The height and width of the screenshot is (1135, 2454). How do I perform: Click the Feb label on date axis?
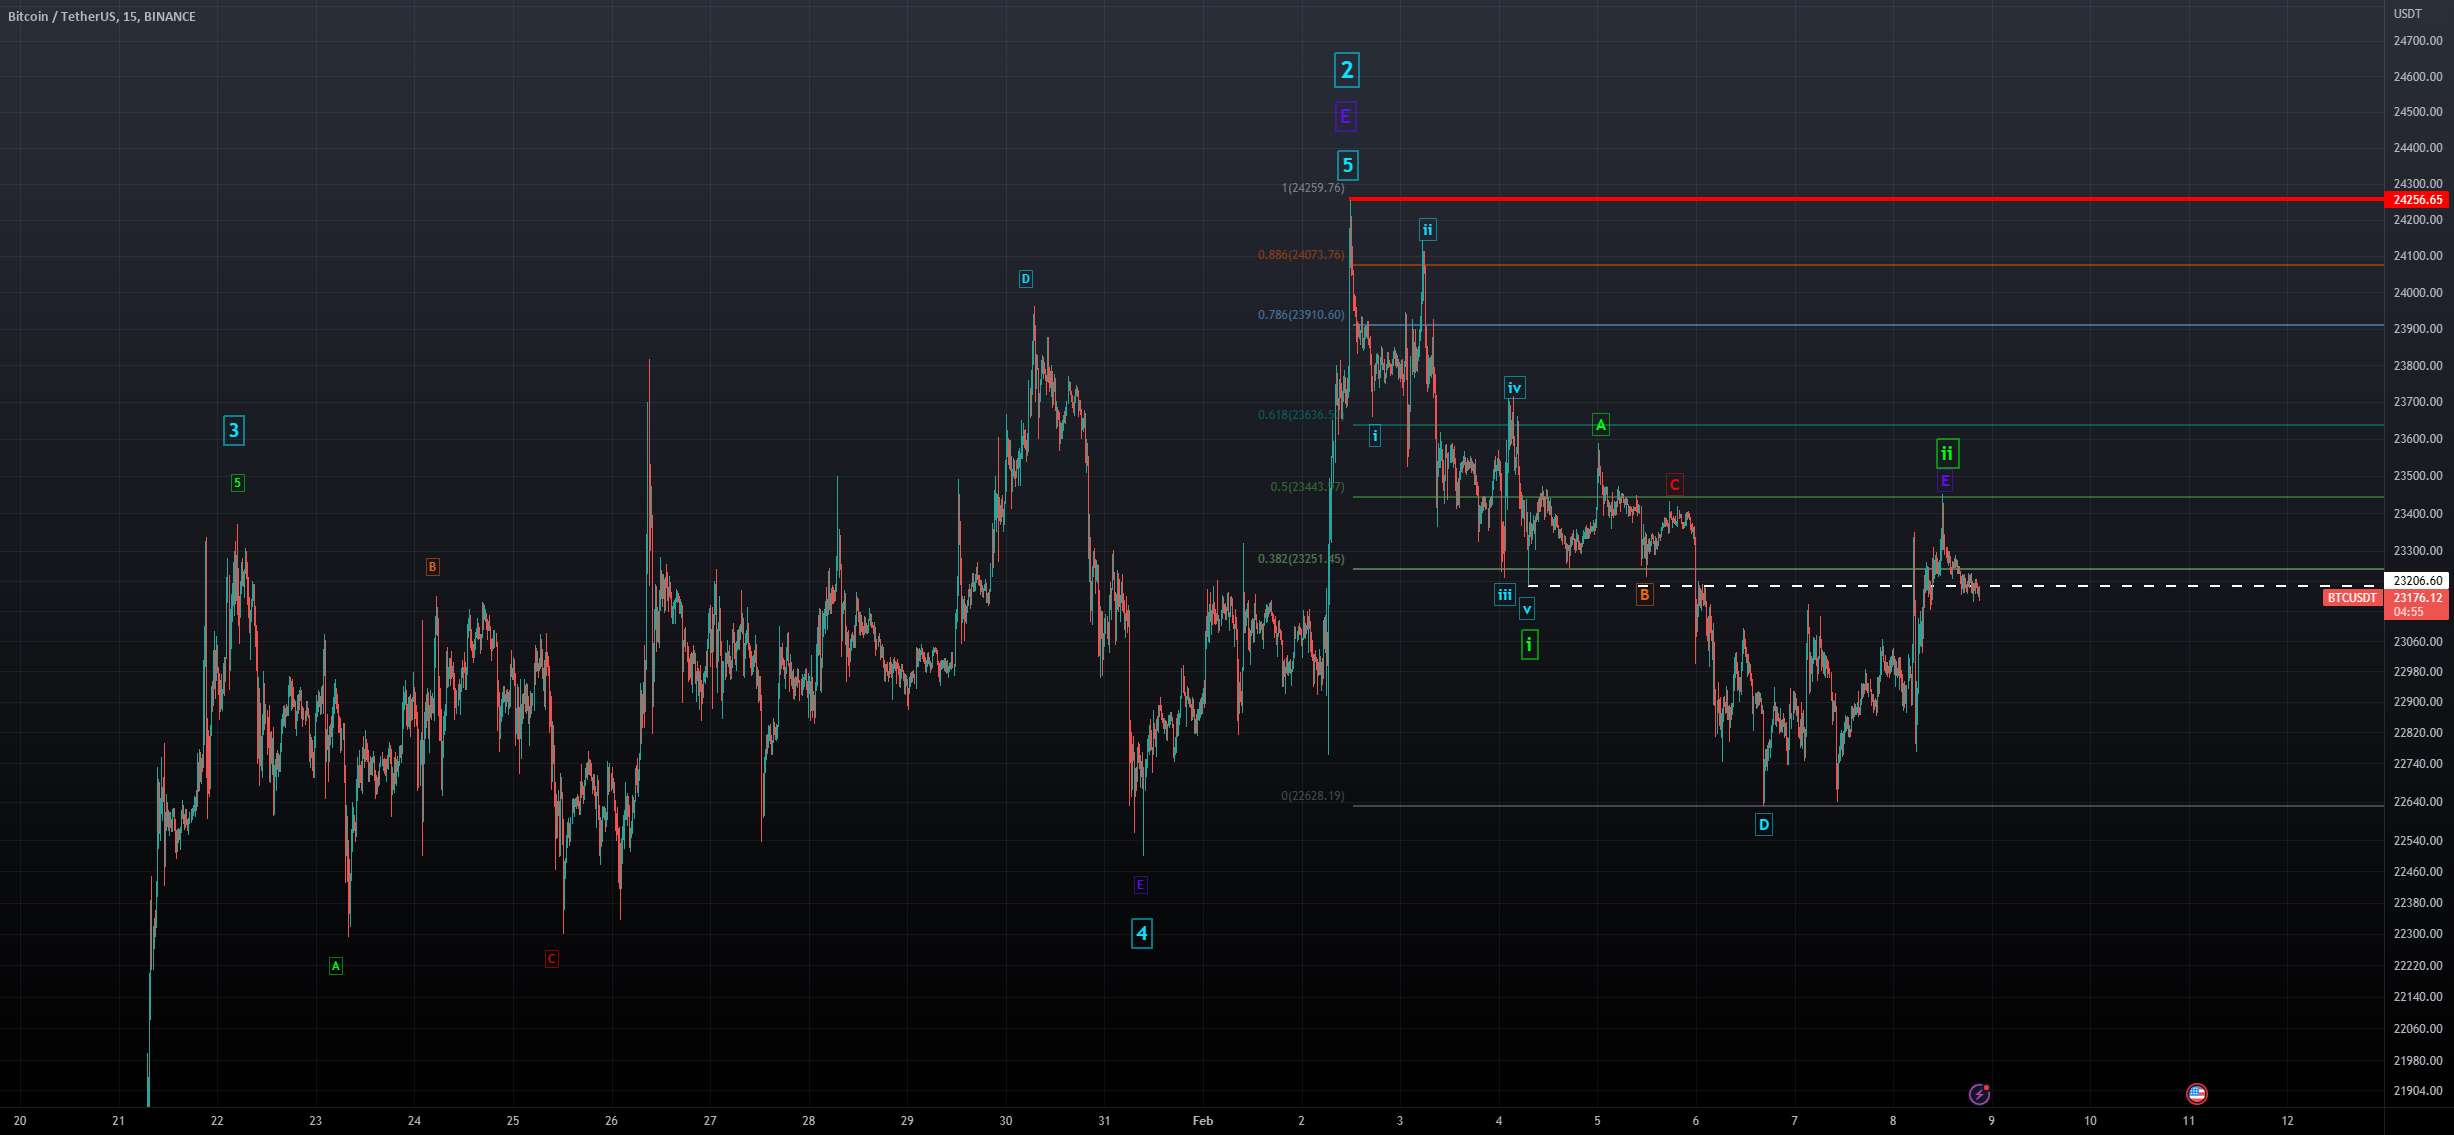(1203, 1121)
